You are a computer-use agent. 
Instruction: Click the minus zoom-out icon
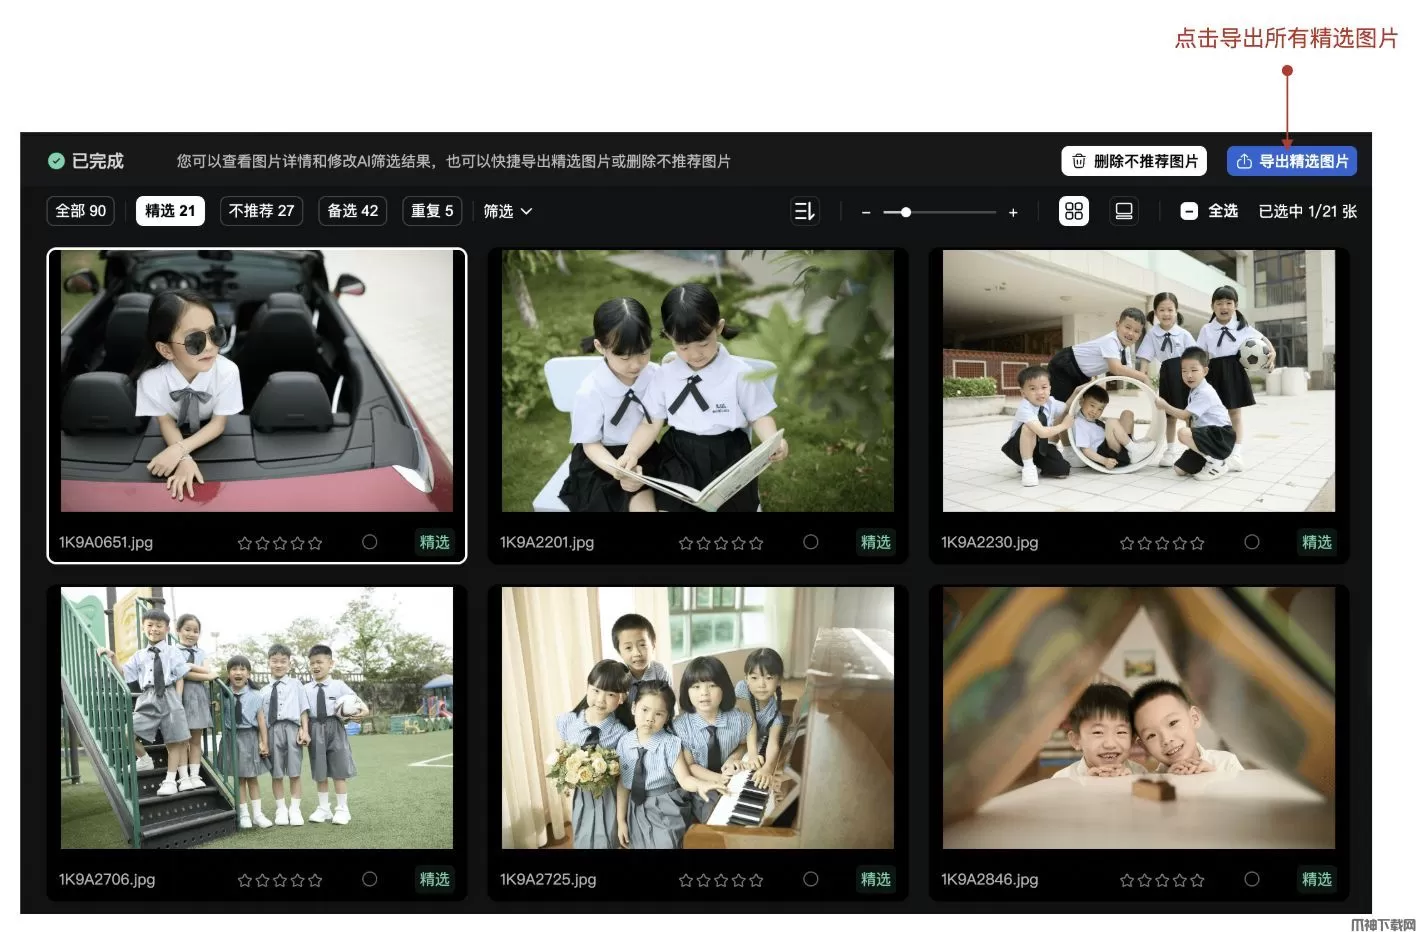tap(866, 212)
